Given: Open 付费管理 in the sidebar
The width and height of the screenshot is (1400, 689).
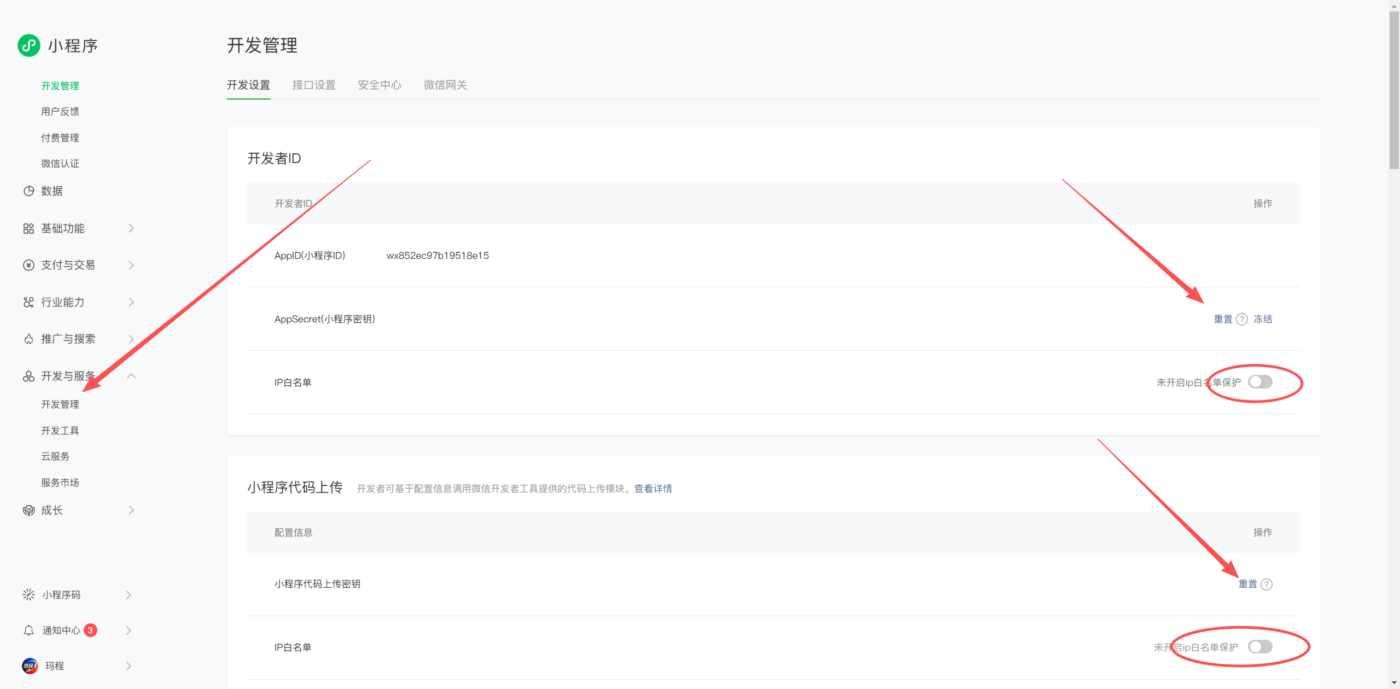Looking at the screenshot, I should pyautogui.click(x=60, y=138).
